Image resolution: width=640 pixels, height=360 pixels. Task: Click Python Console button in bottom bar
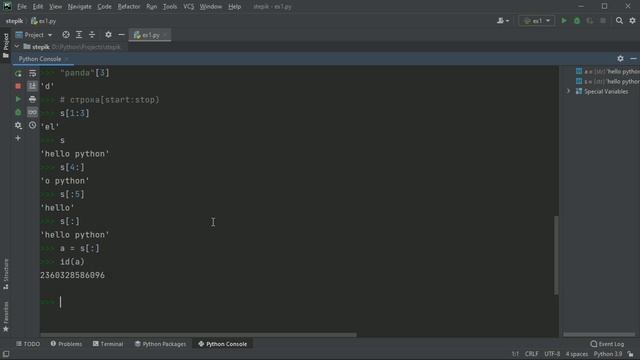click(x=222, y=344)
